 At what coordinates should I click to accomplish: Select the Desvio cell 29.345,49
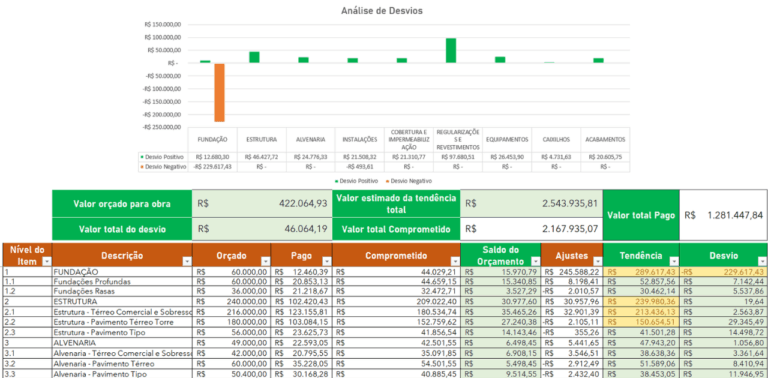(x=723, y=322)
